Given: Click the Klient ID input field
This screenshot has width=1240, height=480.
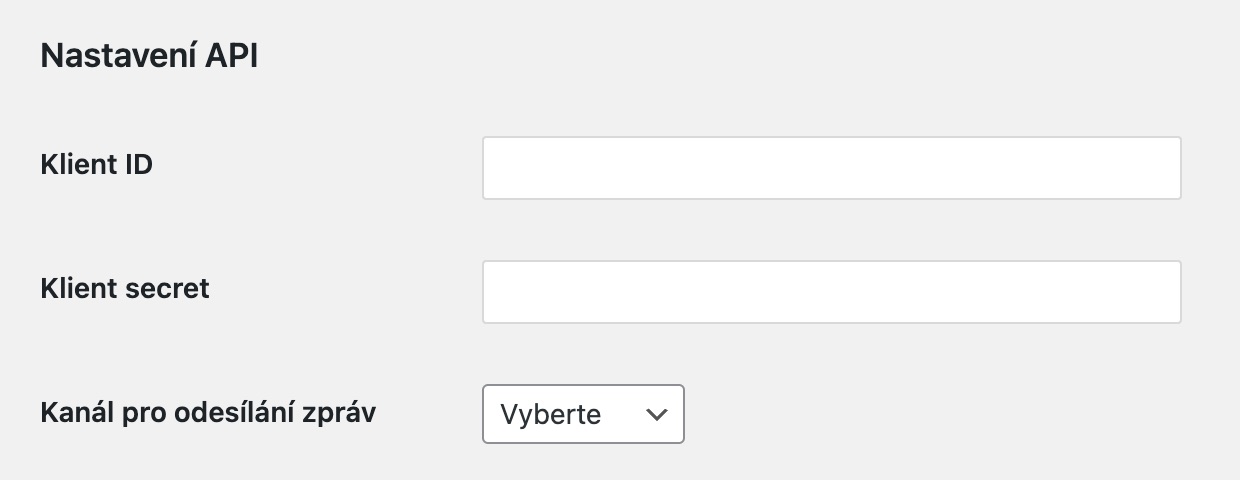Looking at the screenshot, I should coord(831,168).
